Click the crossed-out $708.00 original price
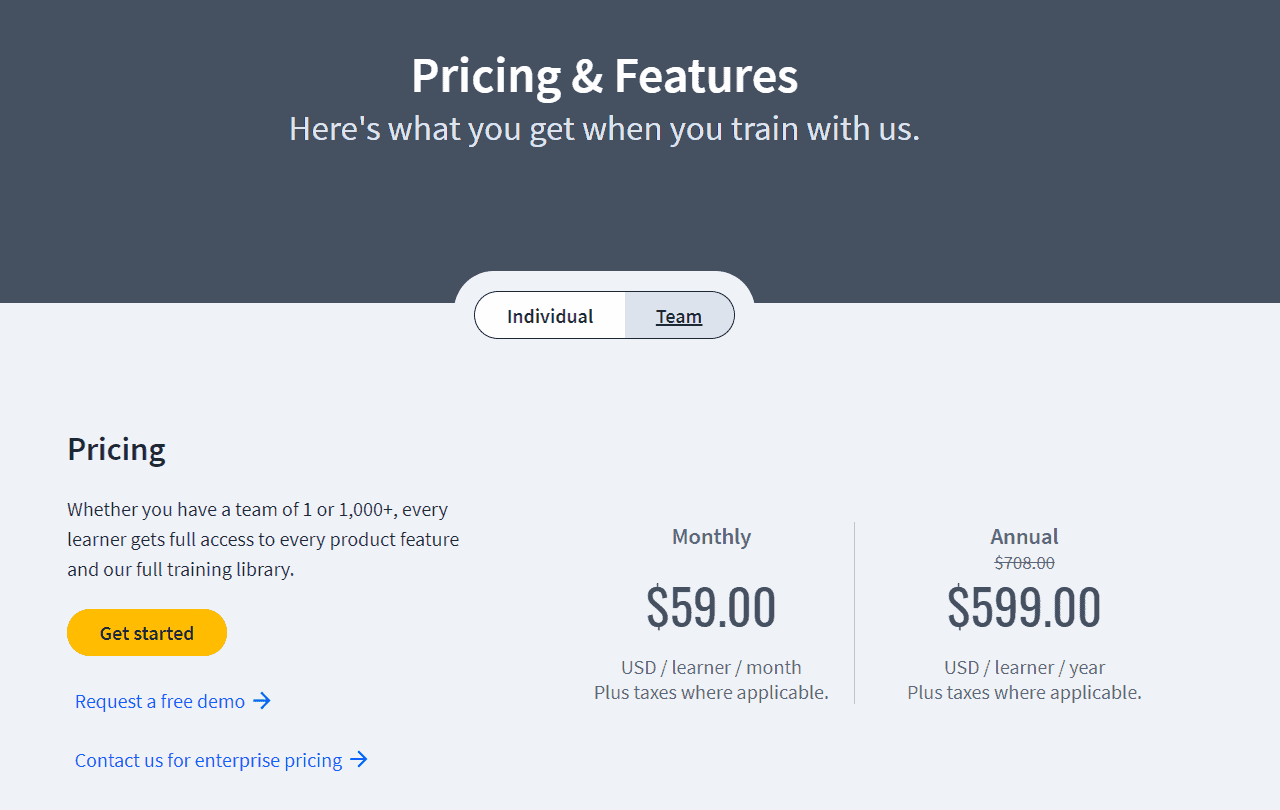The image size is (1280, 810). click(x=1024, y=562)
